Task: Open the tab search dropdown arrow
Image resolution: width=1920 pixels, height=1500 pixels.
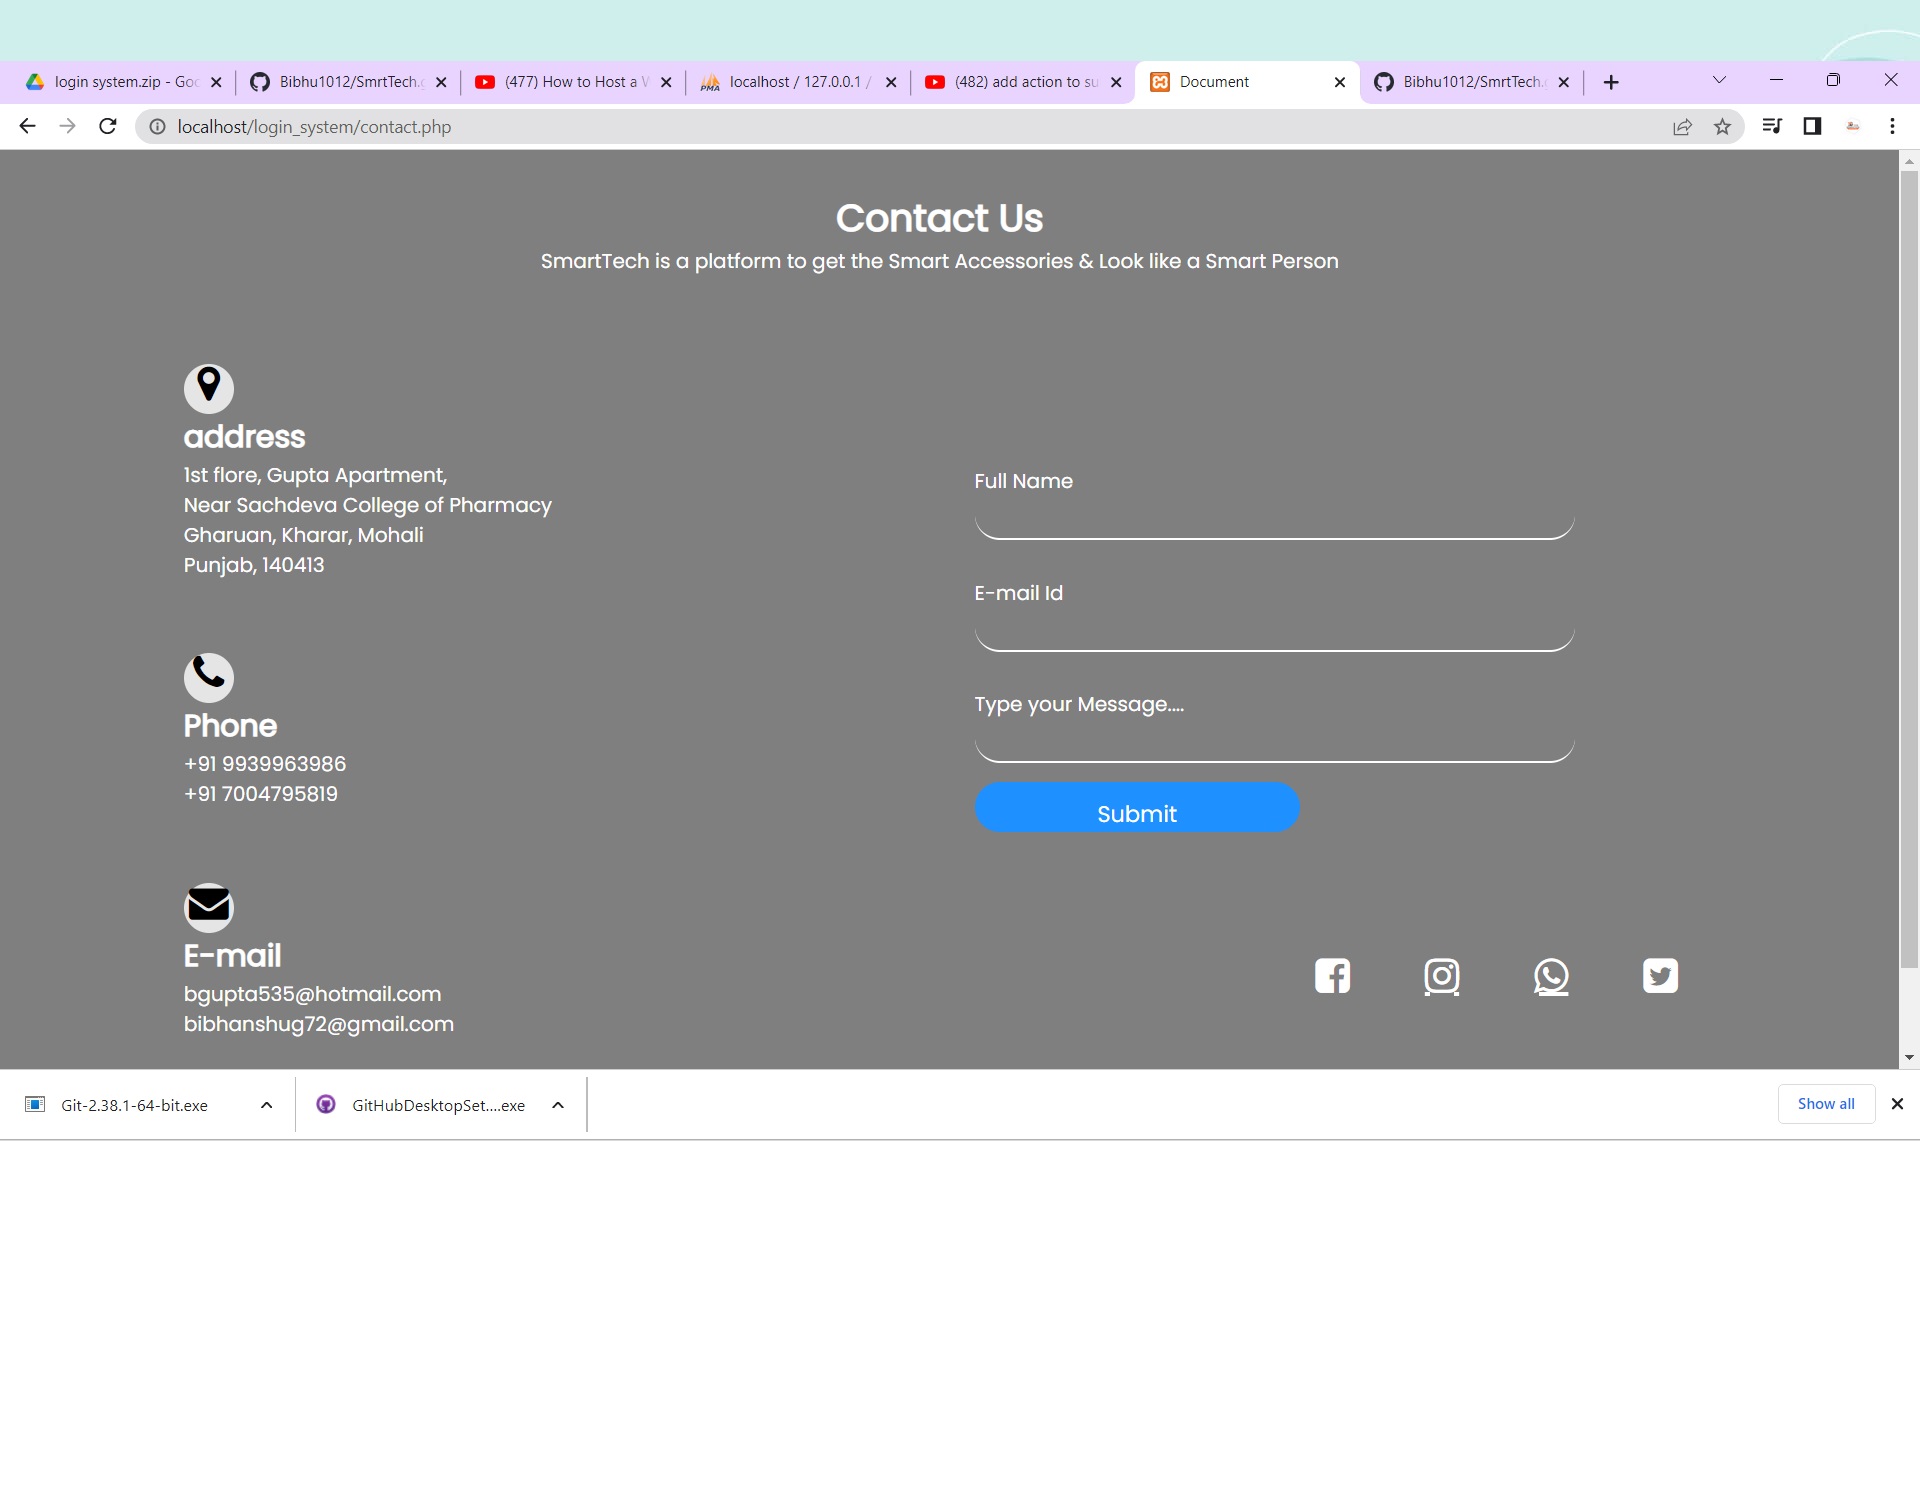Action: click(1719, 81)
